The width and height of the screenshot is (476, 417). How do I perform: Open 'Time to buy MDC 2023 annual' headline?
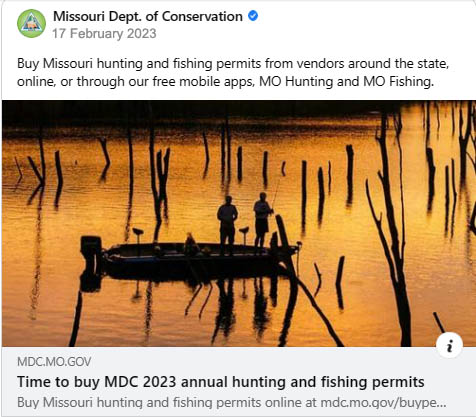[221, 382]
